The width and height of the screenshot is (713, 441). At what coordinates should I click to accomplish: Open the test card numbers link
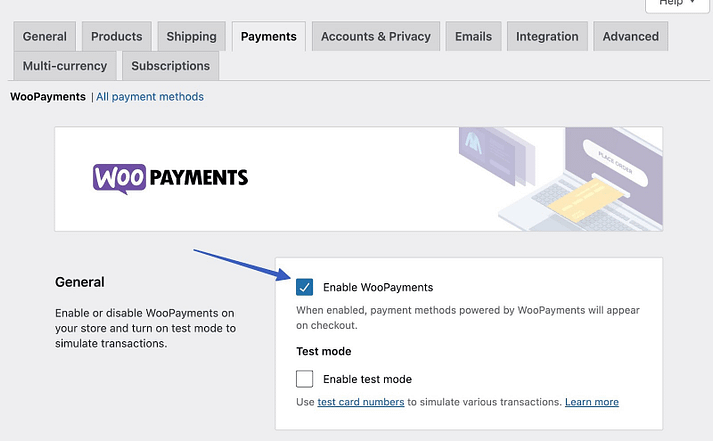(360, 402)
